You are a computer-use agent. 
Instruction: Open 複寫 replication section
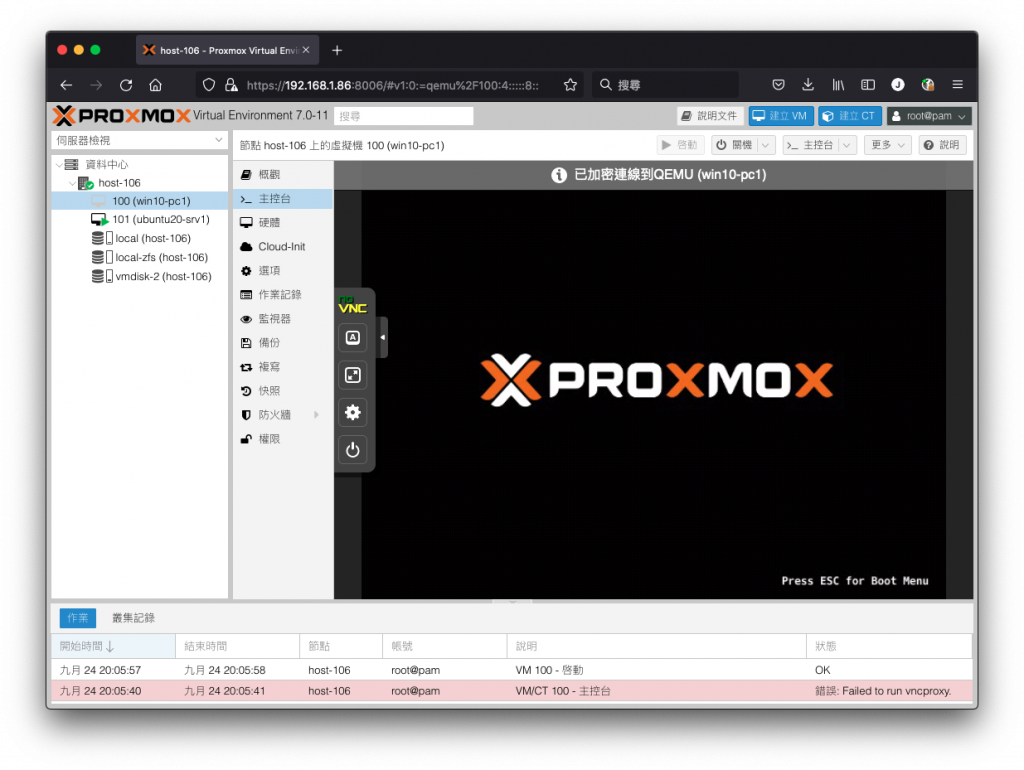[283, 367]
